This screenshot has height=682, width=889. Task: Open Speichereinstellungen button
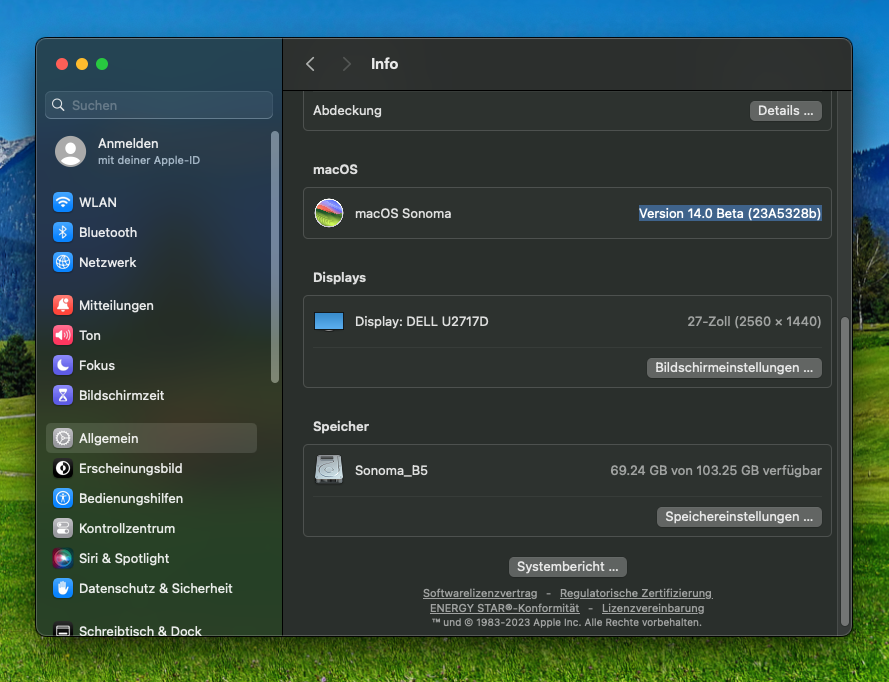coord(739,516)
